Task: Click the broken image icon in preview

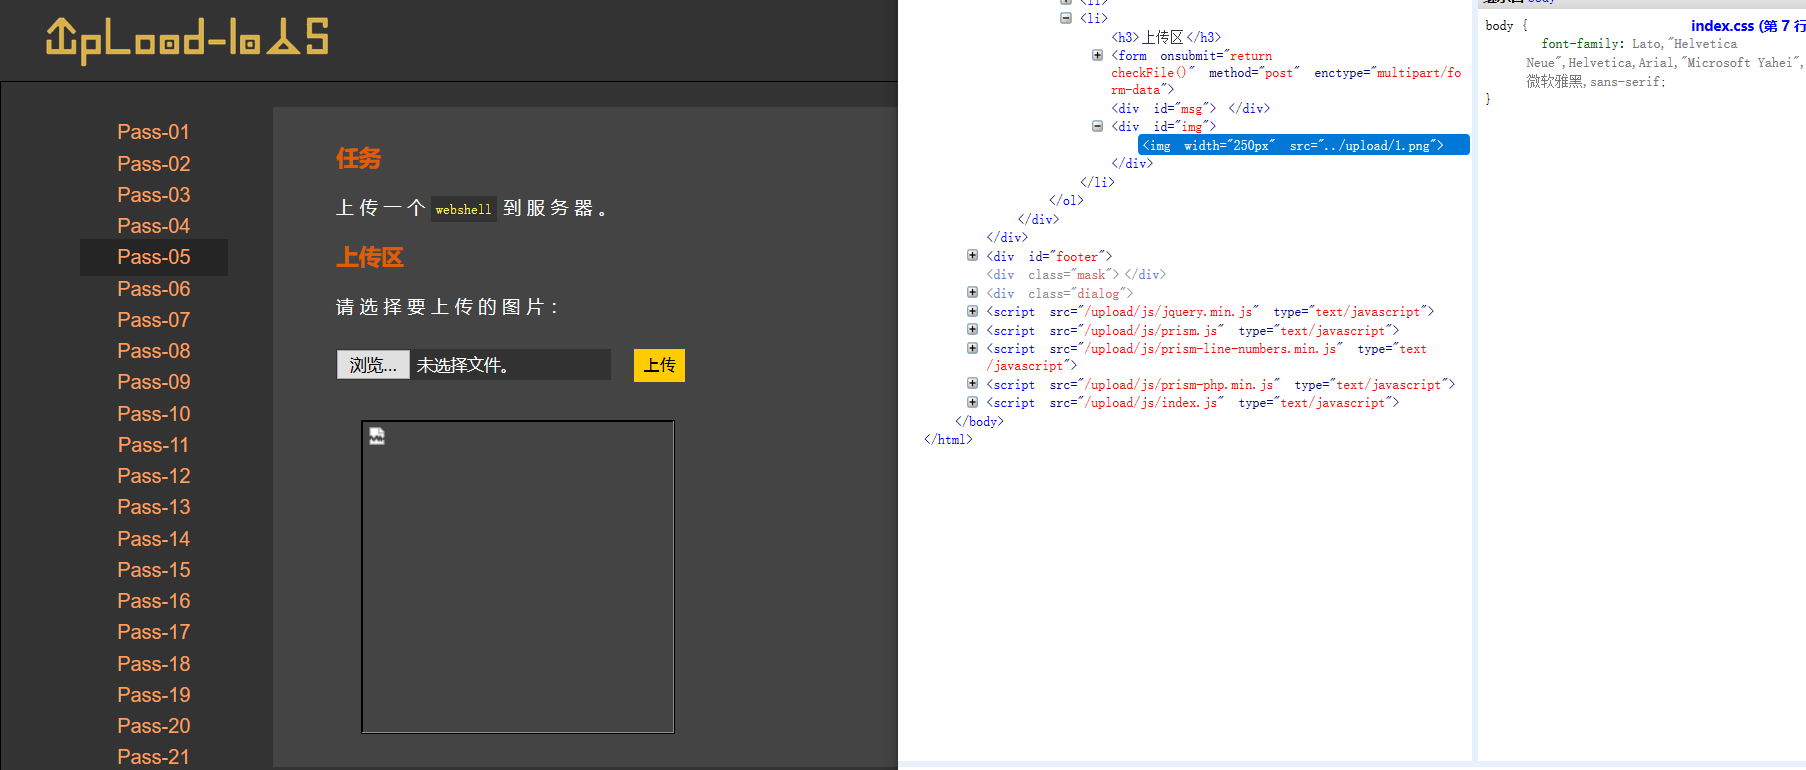Action: click(377, 436)
